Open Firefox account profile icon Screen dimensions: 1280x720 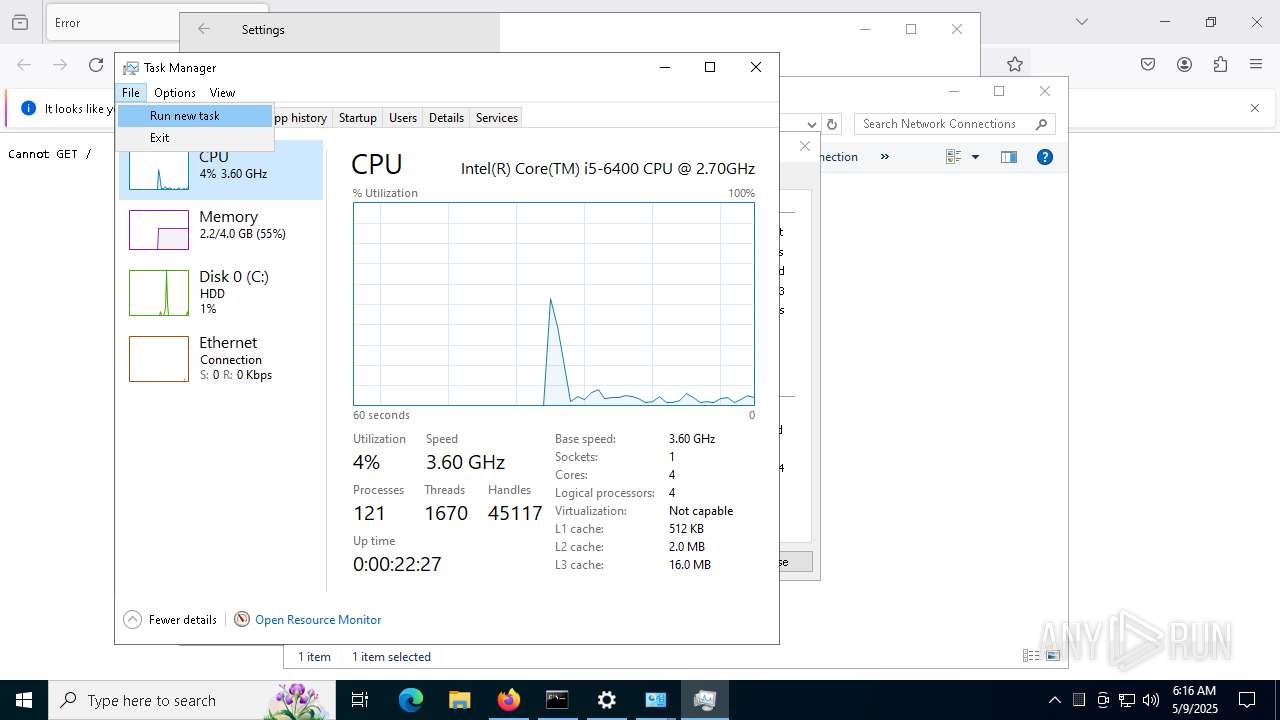tap(1184, 64)
